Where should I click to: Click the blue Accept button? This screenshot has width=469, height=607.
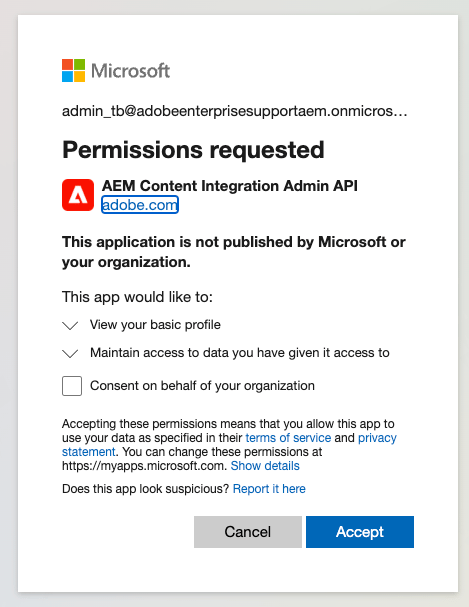click(360, 532)
